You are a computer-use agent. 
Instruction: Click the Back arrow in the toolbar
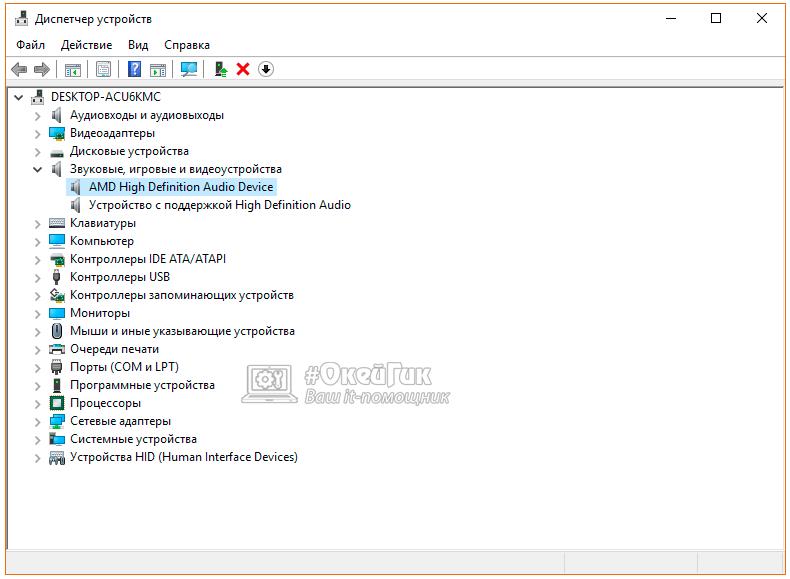(18, 69)
